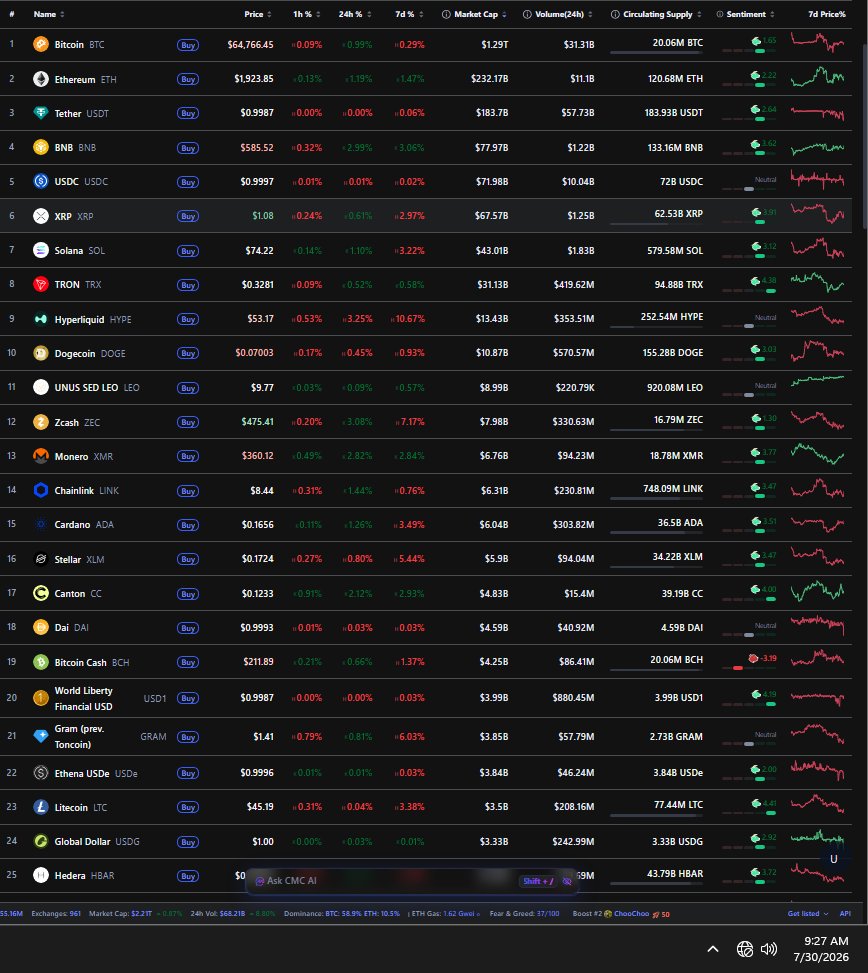The height and width of the screenshot is (973, 868).
Task: Click the Hedera logo icon
Action: click(41, 875)
